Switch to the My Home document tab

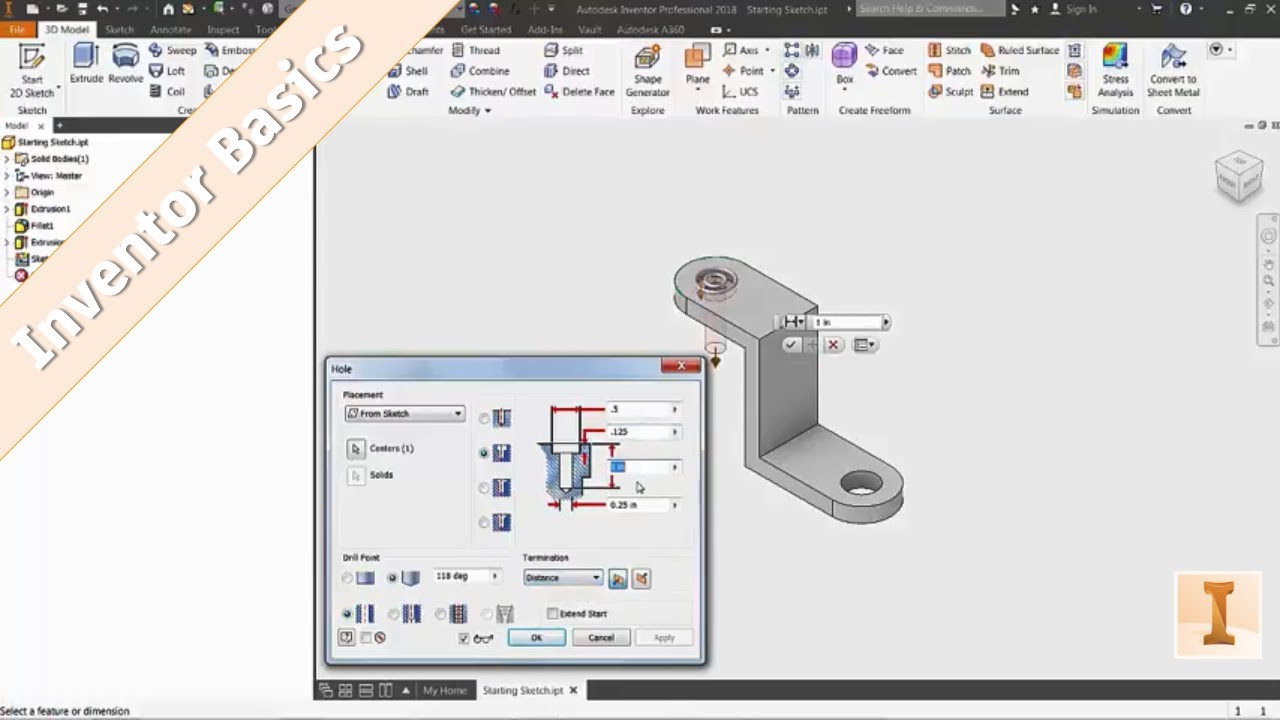pyautogui.click(x=445, y=690)
